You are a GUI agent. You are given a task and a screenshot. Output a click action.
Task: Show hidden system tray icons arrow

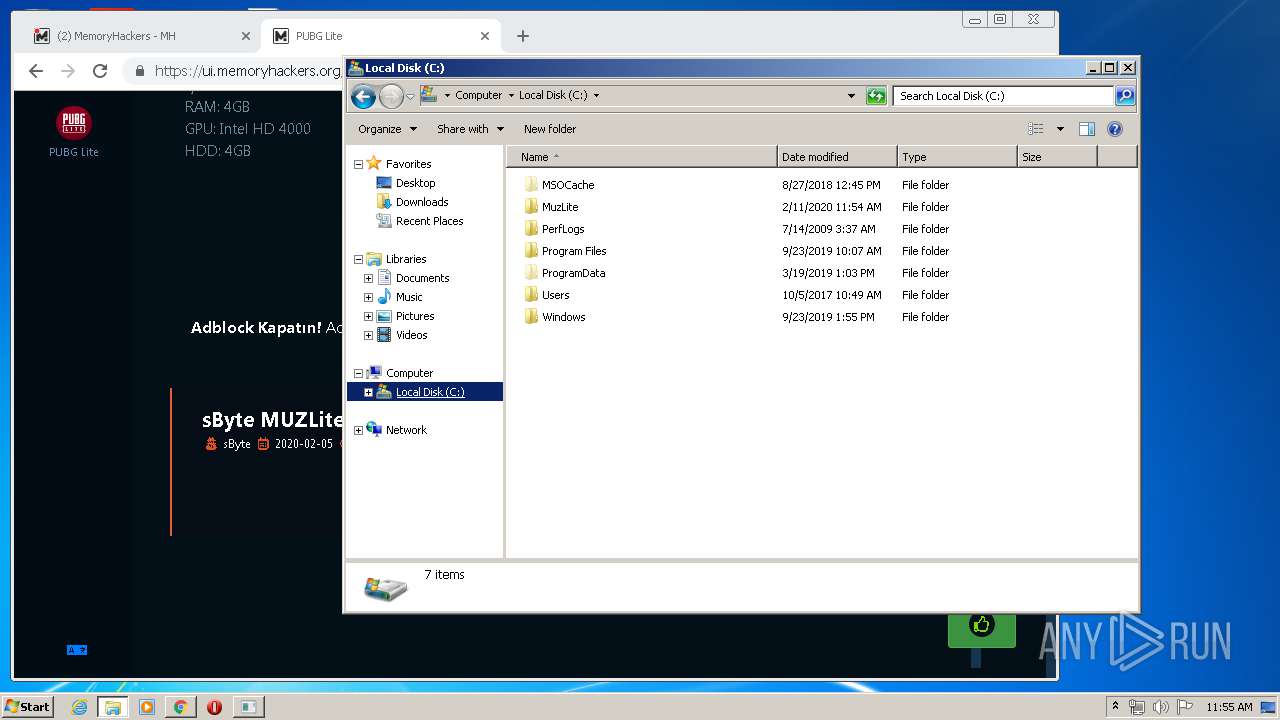(1115, 707)
